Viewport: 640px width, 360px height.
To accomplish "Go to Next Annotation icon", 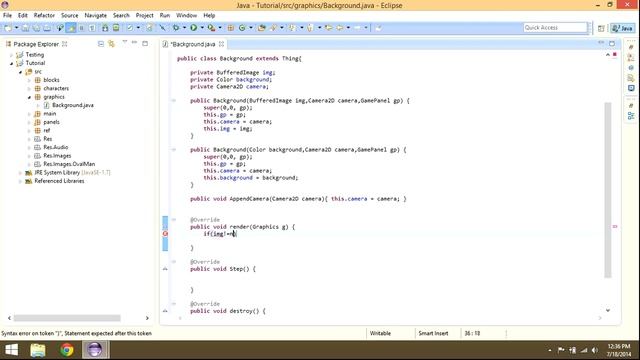I will pyautogui.click(x=293, y=28).
